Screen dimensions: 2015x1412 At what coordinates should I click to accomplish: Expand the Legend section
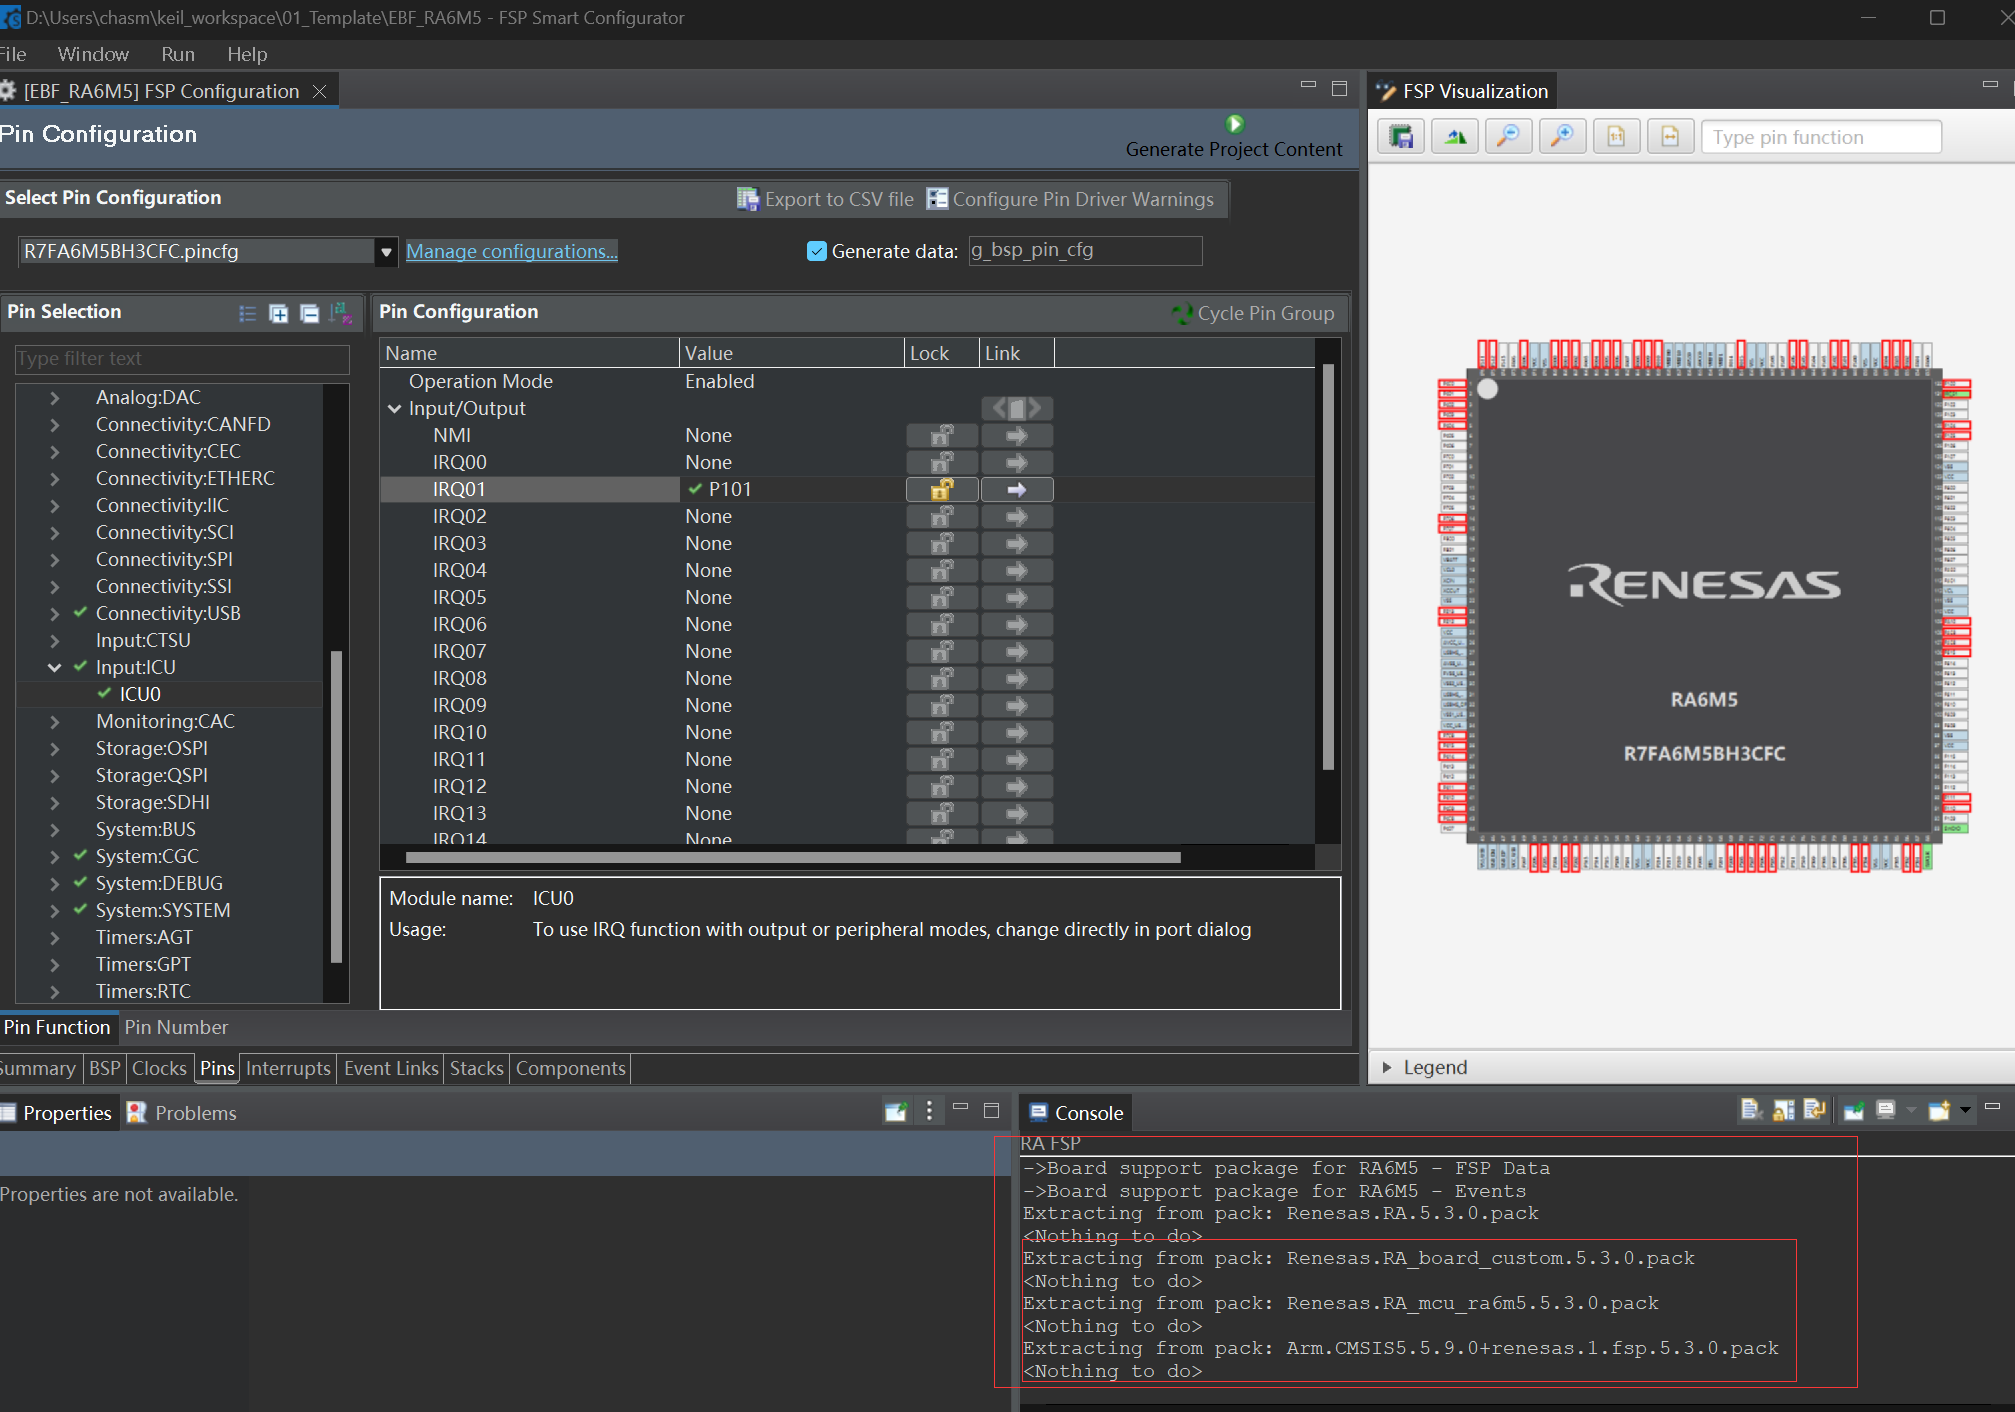[1387, 1067]
